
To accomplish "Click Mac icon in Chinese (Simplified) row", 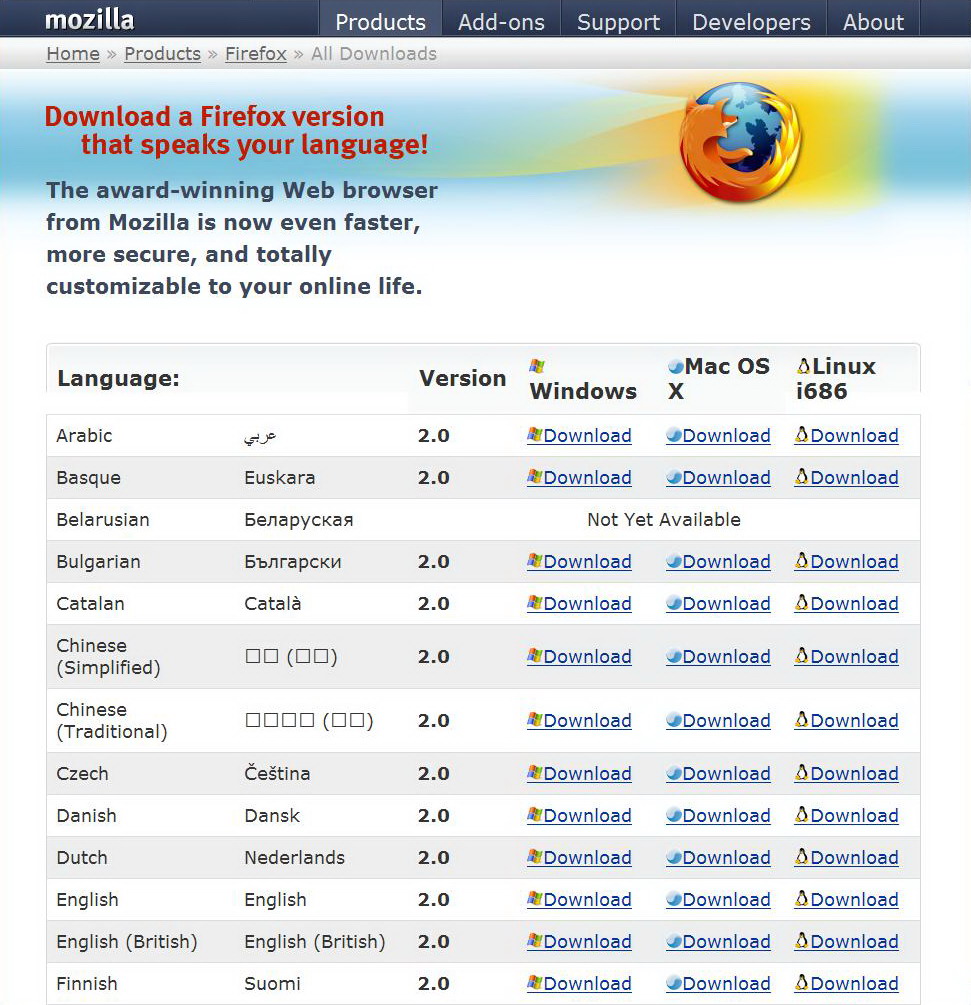I will pos(674,656).
